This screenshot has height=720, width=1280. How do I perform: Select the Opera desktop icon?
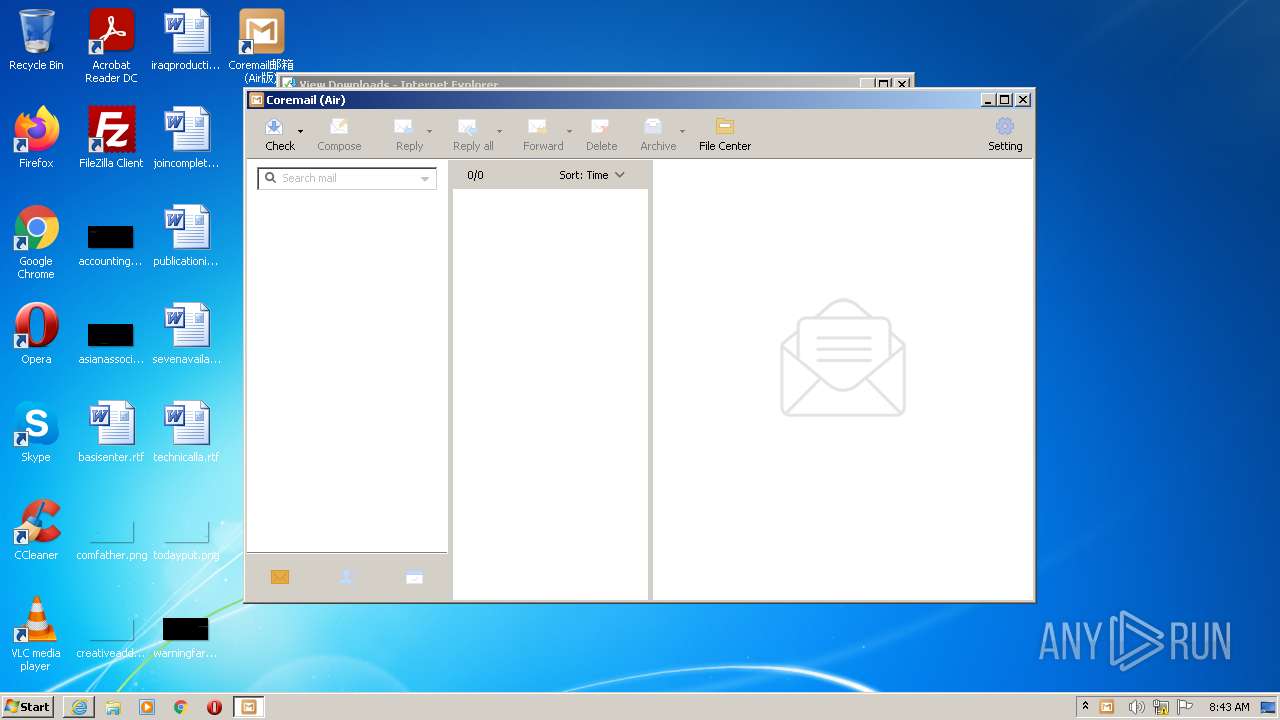click(x=36, y=334)
